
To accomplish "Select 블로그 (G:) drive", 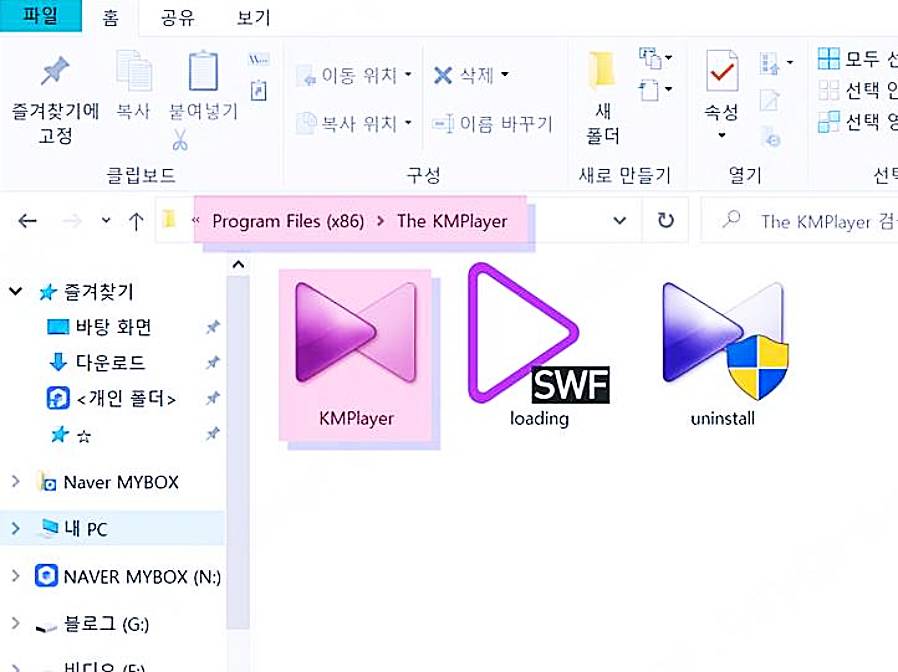I will [93, 623].
